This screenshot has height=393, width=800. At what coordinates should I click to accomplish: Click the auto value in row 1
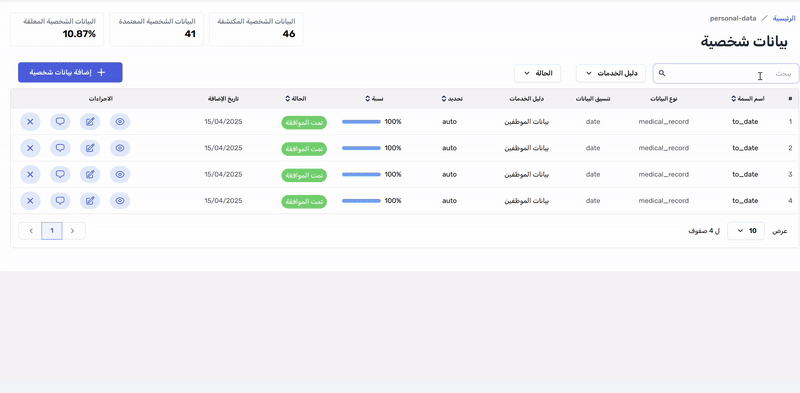click(449, 122)
